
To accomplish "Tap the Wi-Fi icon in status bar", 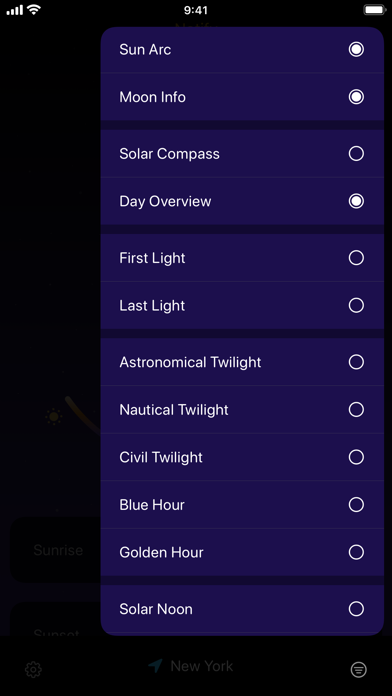I will [x=34, y=10].
